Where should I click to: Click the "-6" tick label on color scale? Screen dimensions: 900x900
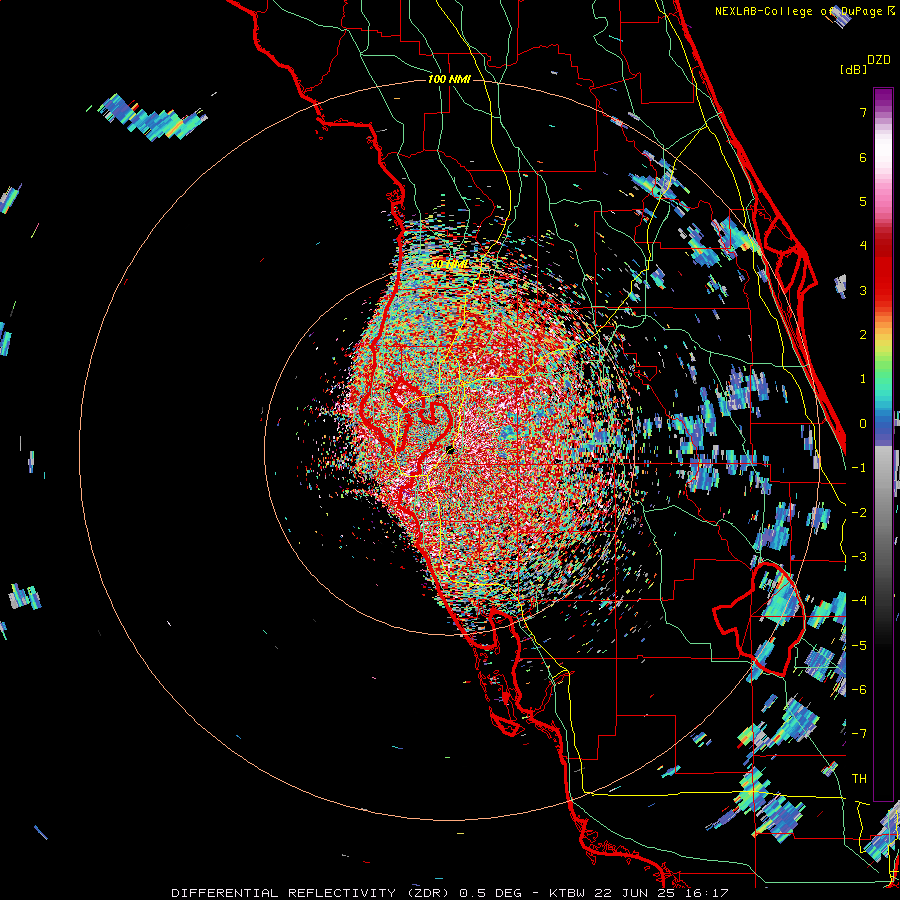coord(859,690)
